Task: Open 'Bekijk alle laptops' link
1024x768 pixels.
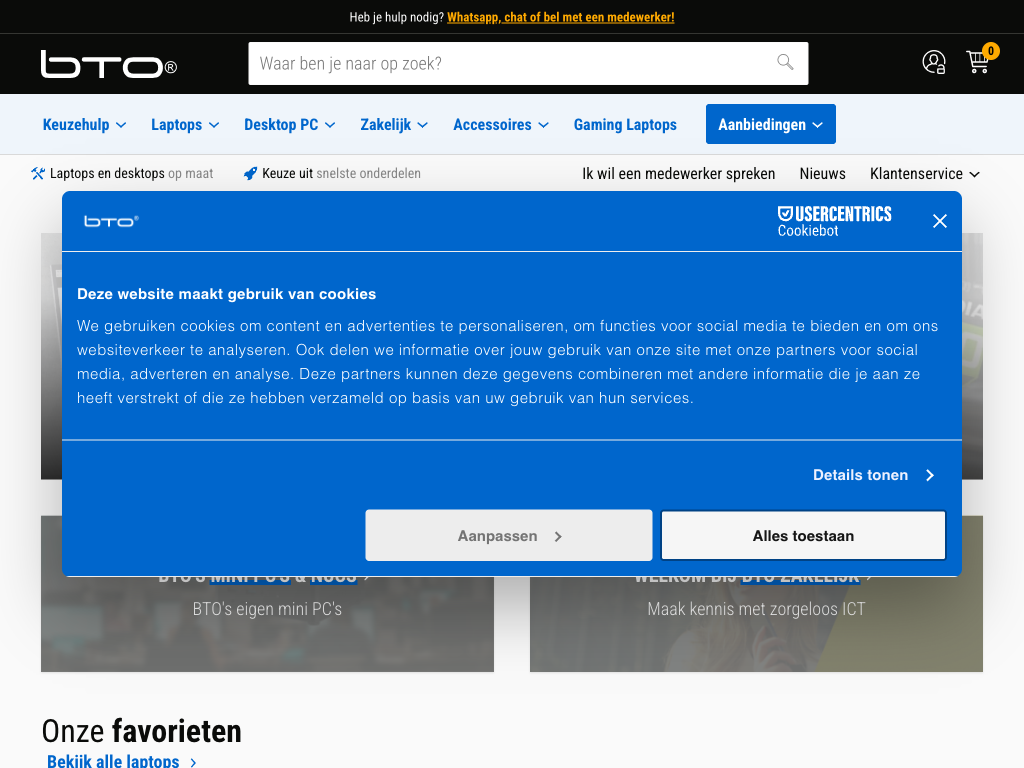Action: pos(121,761)
